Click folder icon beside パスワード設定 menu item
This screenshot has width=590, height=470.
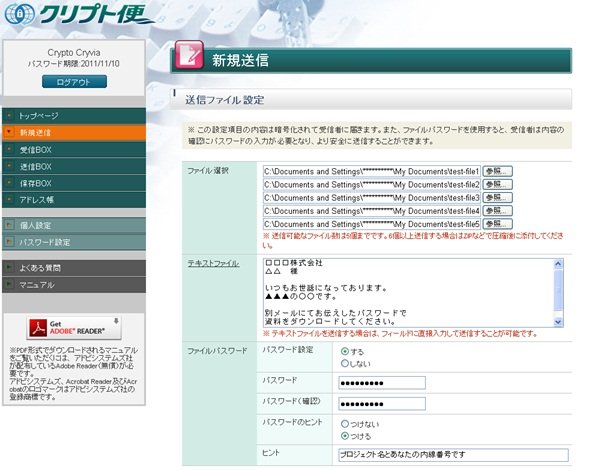pyautogui.click(x=9, y=242)
